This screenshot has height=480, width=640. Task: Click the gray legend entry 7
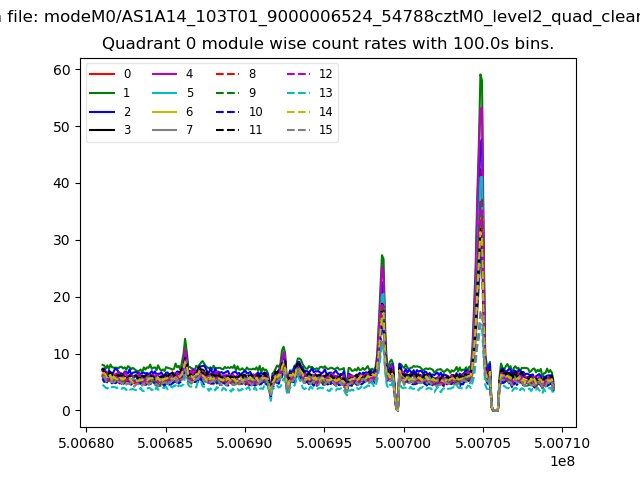(165, 130)
